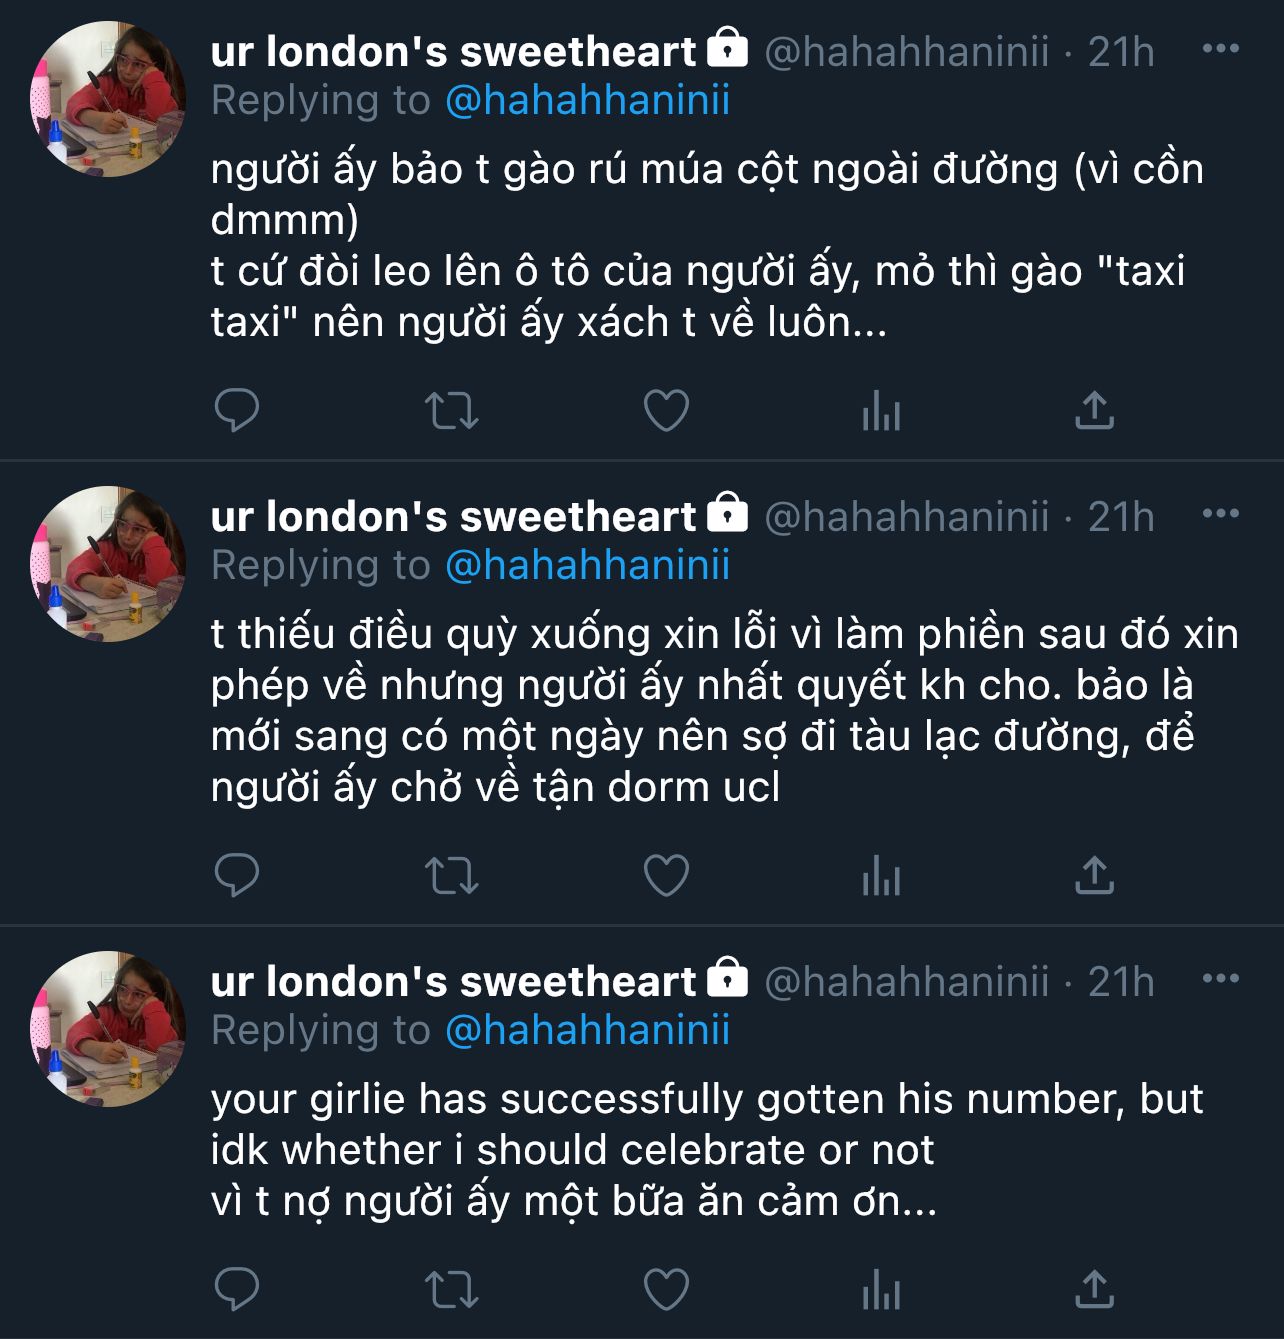
Task: Retweet the "gotten his number" tweet
Action: (451, 1288)
